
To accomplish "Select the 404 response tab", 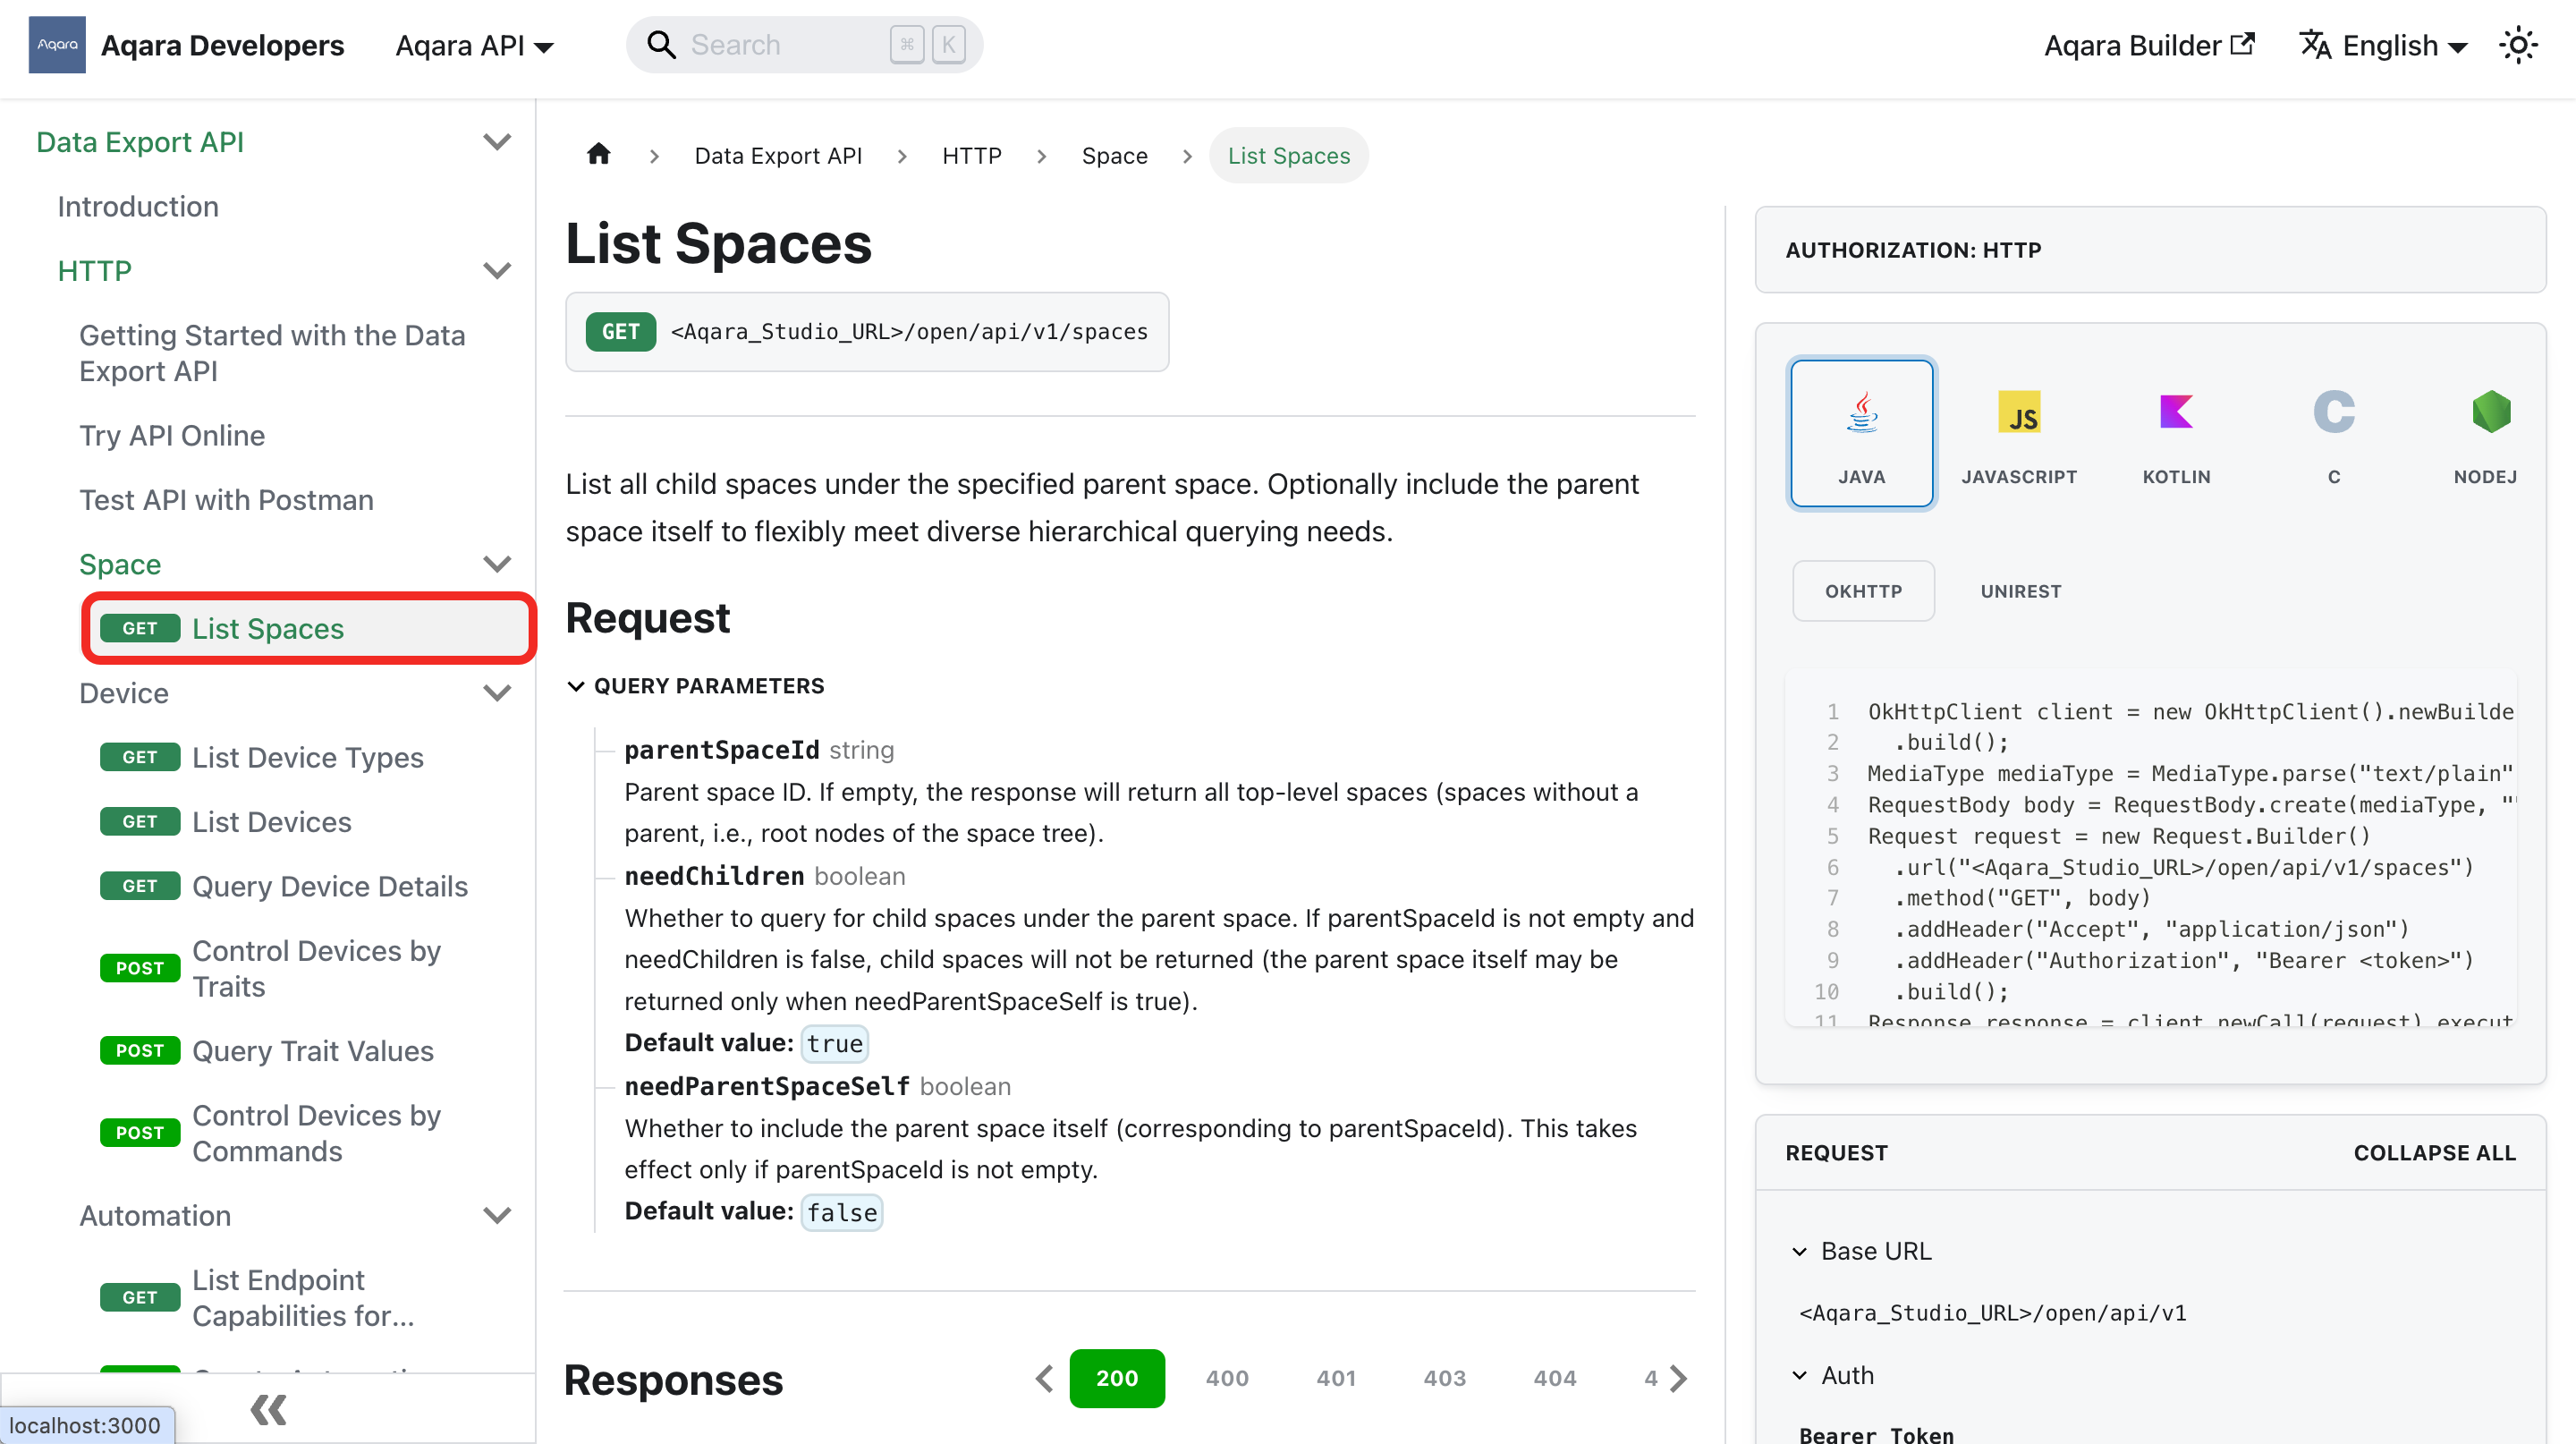I will pos(1554,1378).
